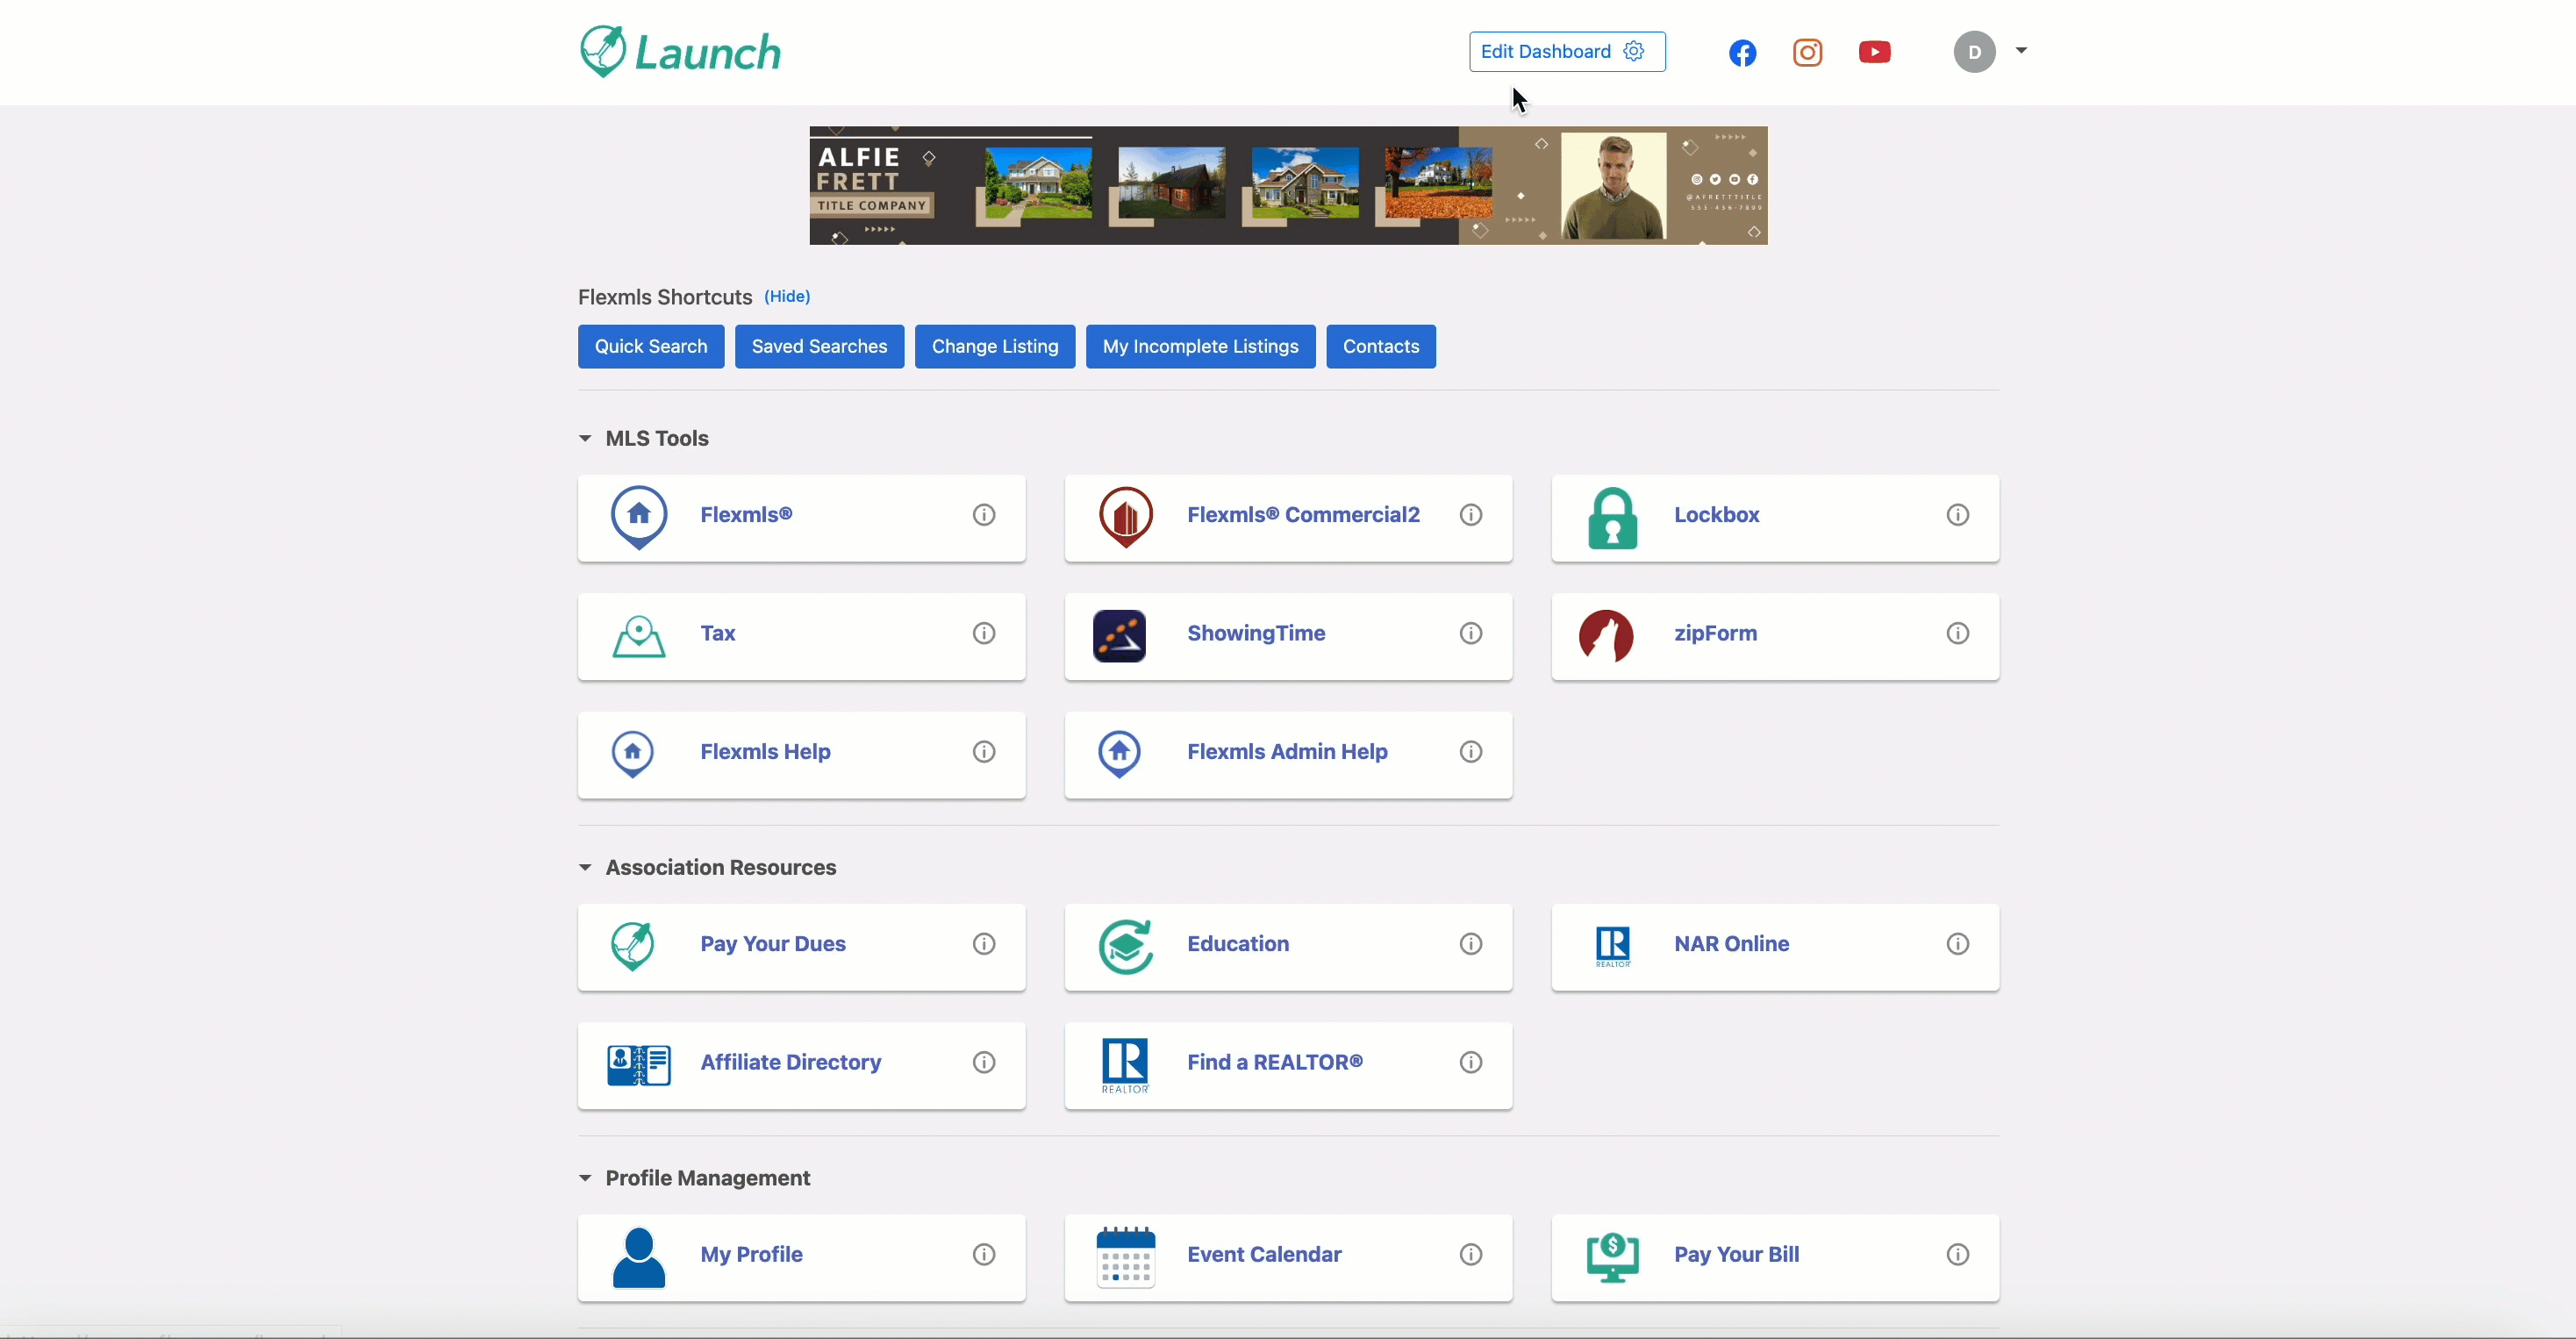Click the NAR Online Realtor icon
This screenshot has width=2576, height=1339.
[x=1613, y=947]
